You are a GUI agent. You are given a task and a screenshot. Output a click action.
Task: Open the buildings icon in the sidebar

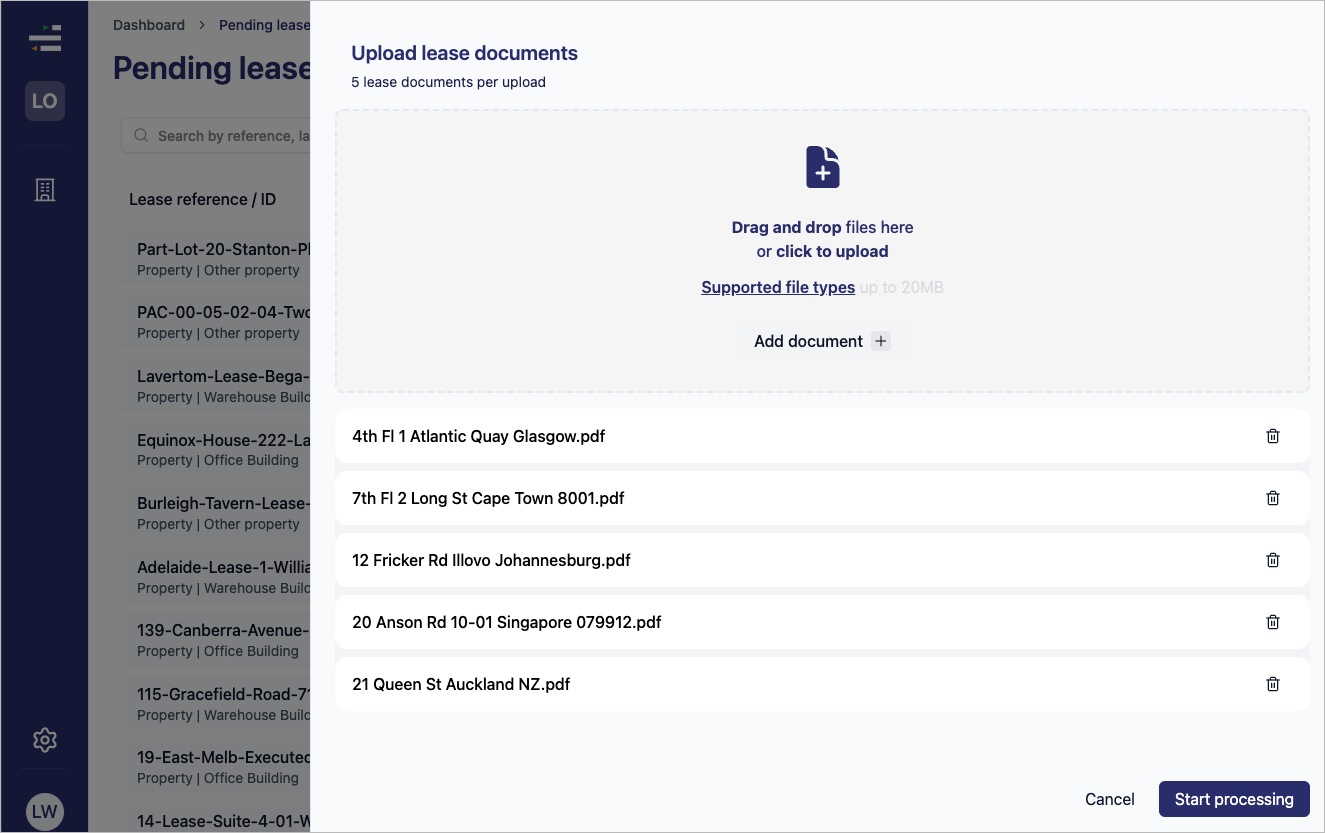[x=44, y=190]
